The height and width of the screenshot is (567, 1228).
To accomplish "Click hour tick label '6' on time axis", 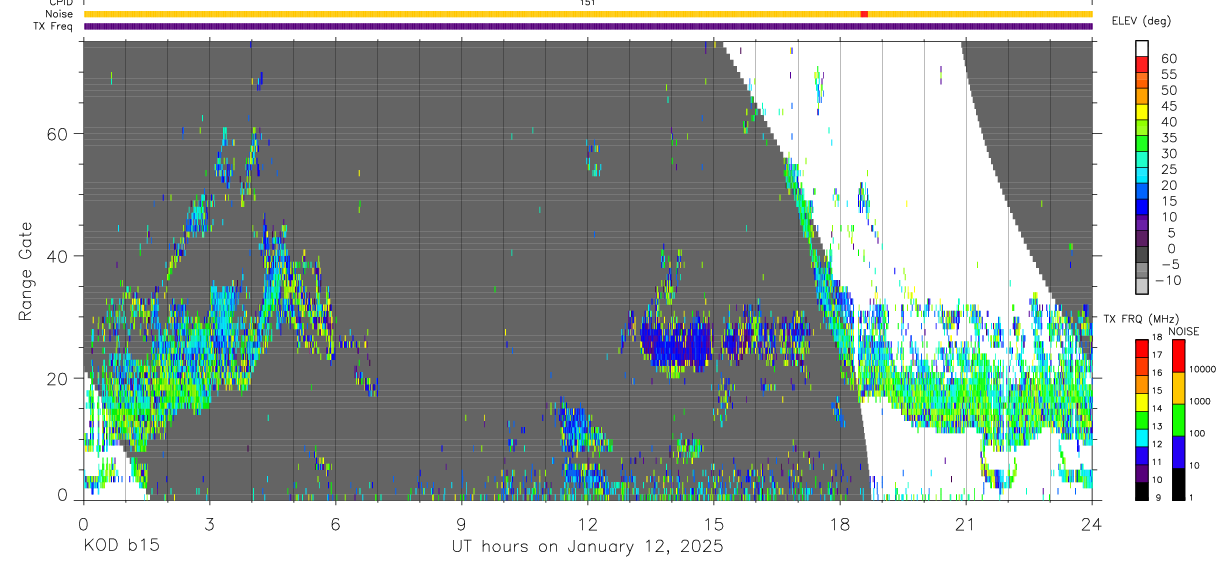I will click(x=335, y=523).
